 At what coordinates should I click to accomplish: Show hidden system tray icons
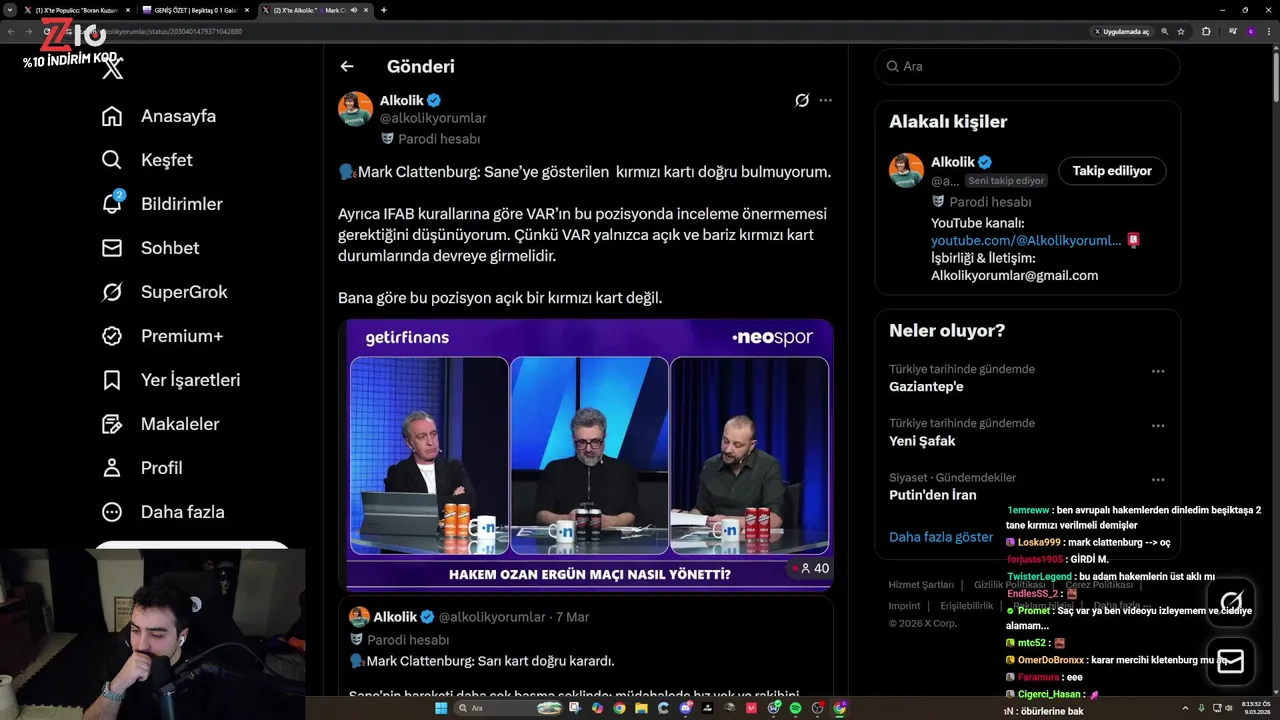1186,708
